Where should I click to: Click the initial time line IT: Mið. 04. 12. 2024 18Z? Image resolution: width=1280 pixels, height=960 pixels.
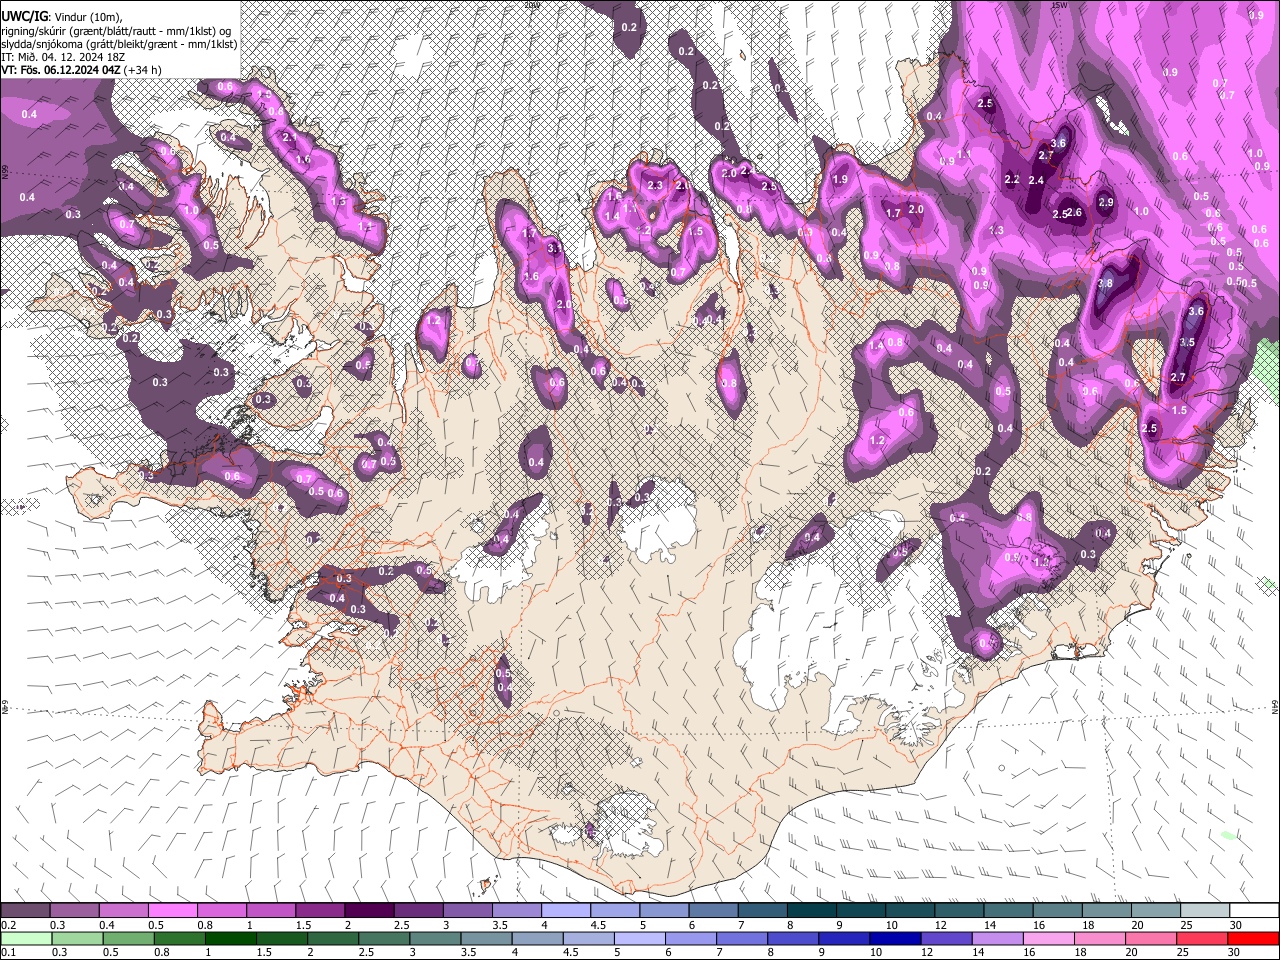click(61, 57)
